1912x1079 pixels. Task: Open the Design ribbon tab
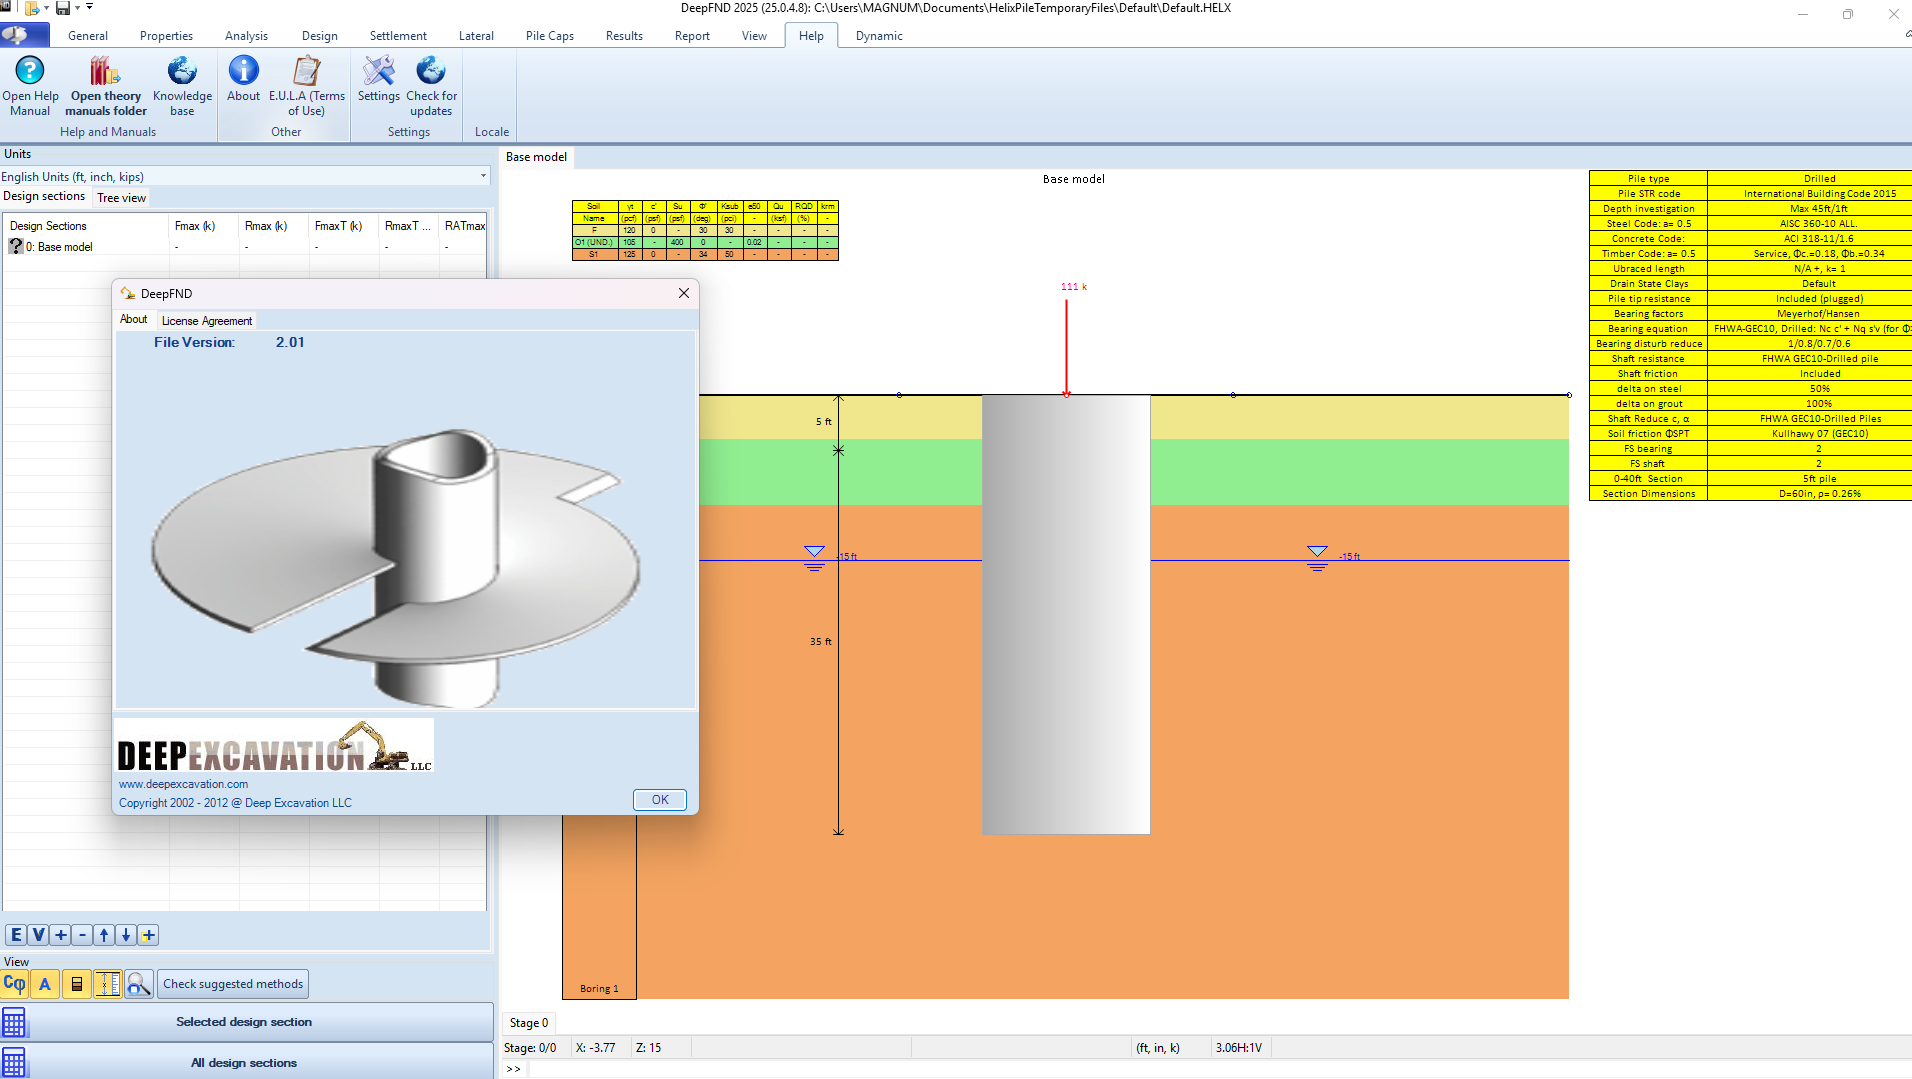[x=319, y=36]
